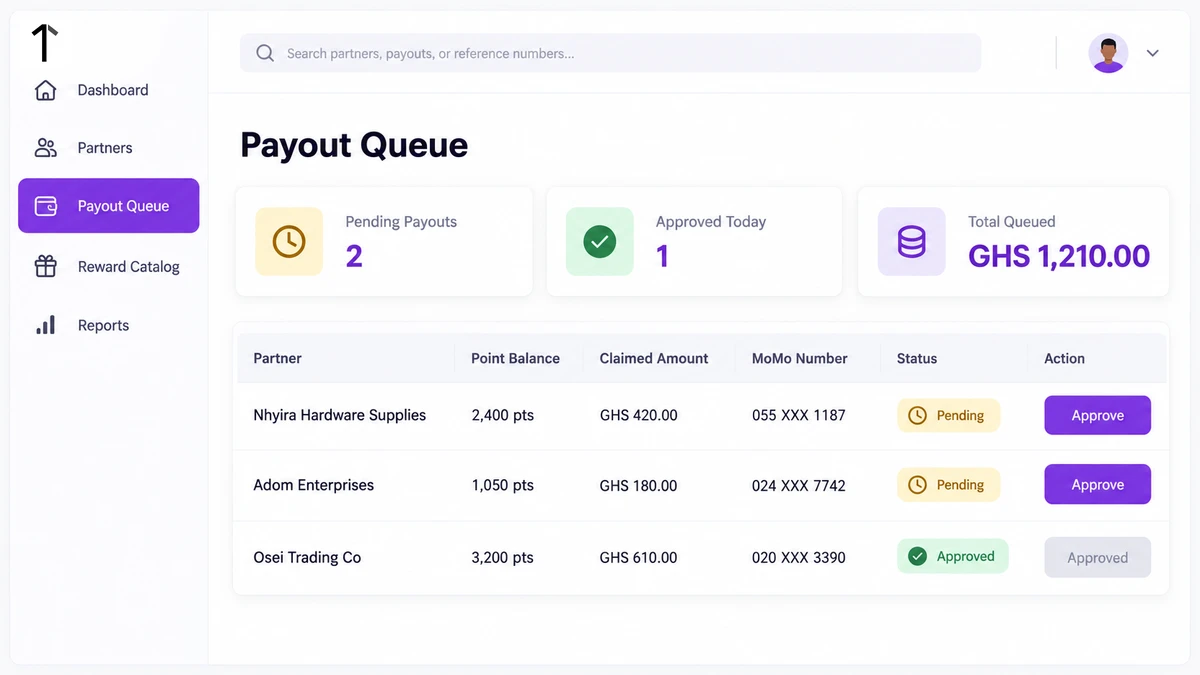Select the Payout Queue menu item
Image resolution: width=1200 pixels, height=675 pixels.
(108, 206)
